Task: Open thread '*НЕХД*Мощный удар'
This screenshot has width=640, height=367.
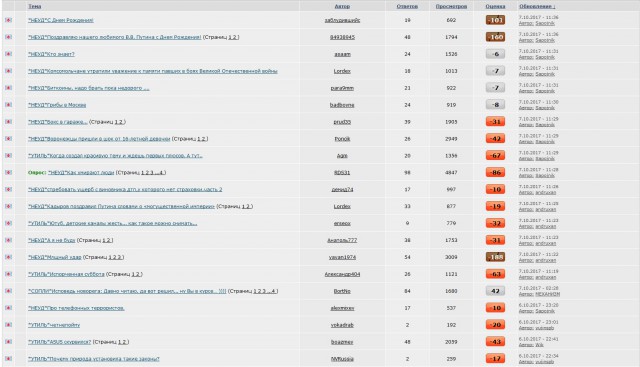Action: pyautogui.click(x=55, y=257)
